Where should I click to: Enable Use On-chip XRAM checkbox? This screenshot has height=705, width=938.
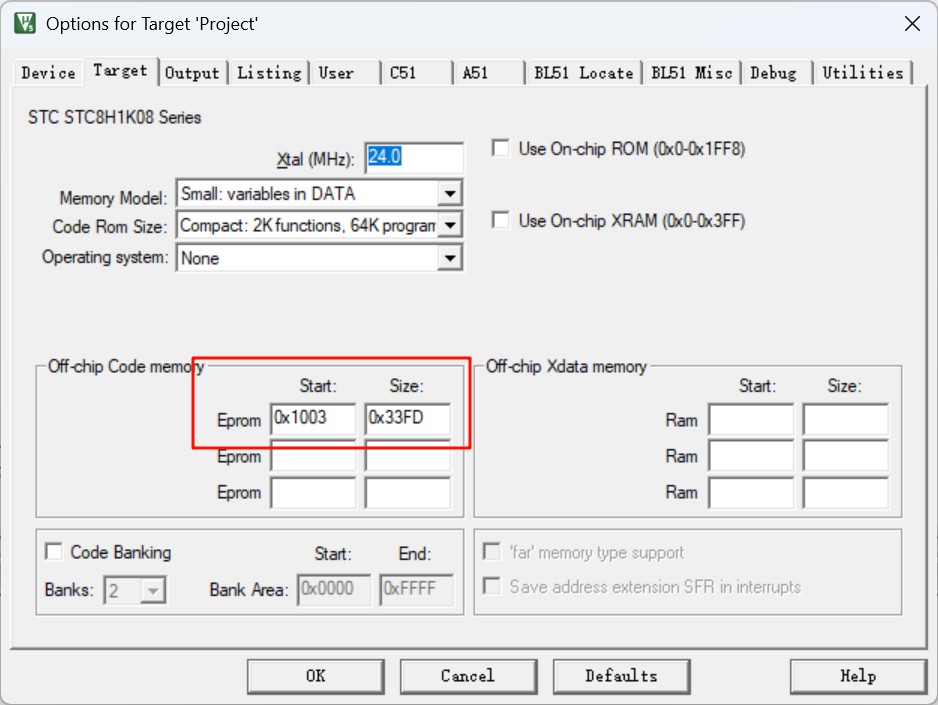pos(501,220)
